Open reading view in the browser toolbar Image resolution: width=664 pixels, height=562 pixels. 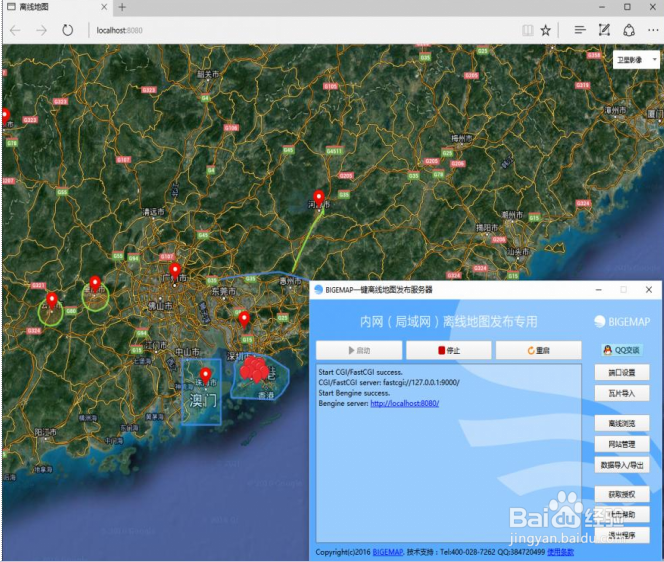pyautogui.click(x=528, y=30)
